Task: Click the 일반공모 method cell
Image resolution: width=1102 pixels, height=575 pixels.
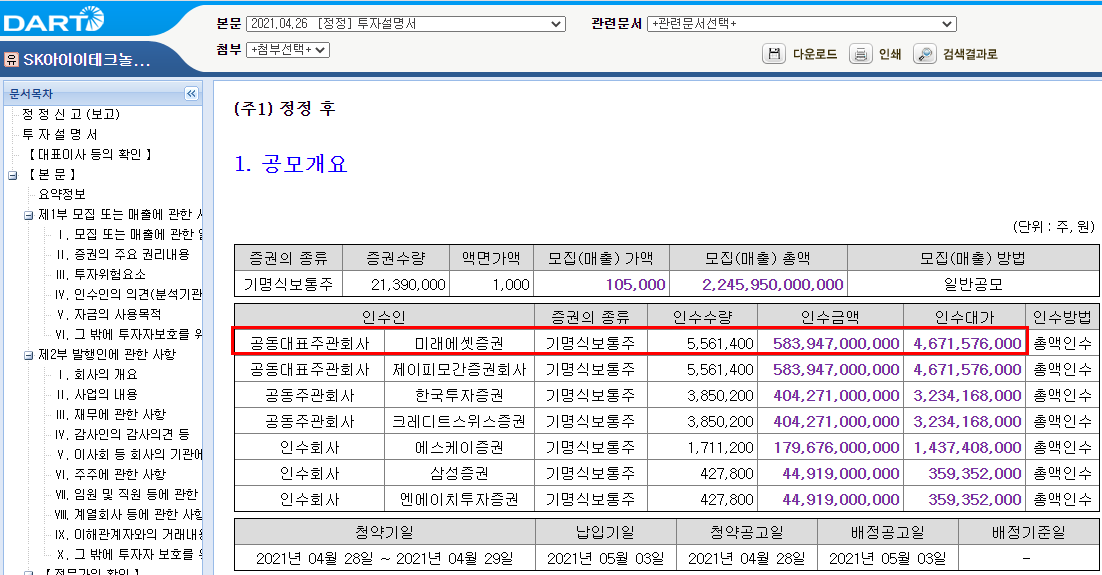Action: (x=973, y=284)
